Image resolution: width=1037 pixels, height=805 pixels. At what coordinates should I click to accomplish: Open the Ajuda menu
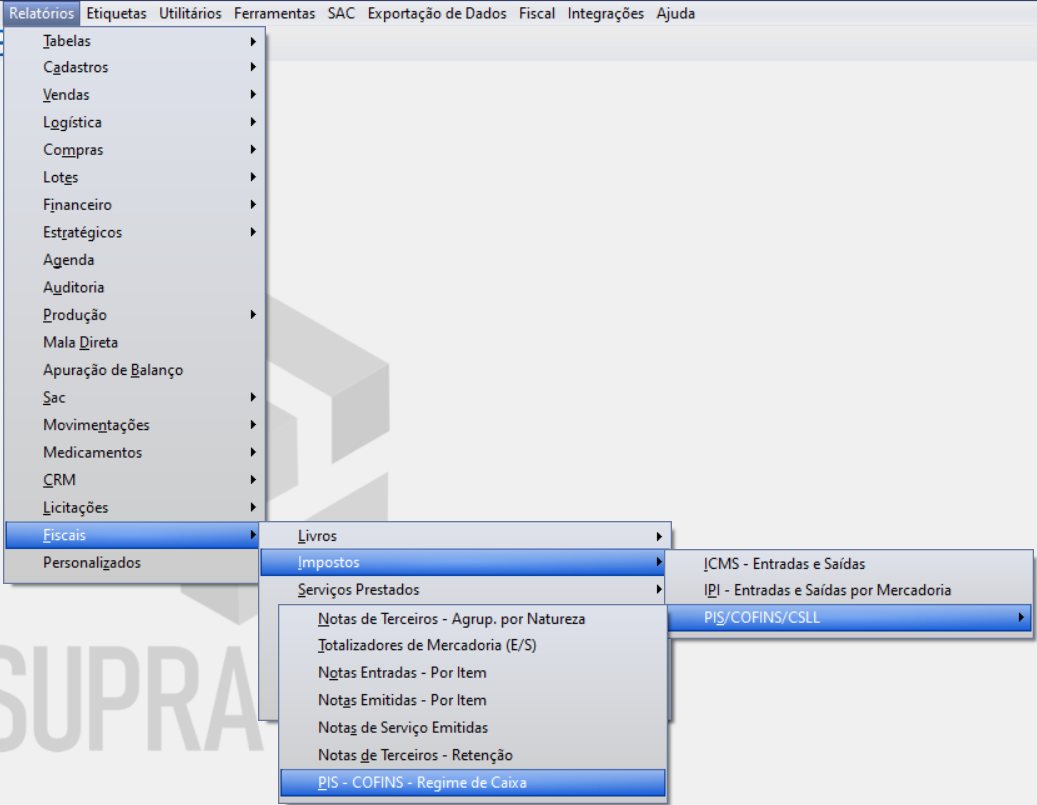(x=676, y=14)
